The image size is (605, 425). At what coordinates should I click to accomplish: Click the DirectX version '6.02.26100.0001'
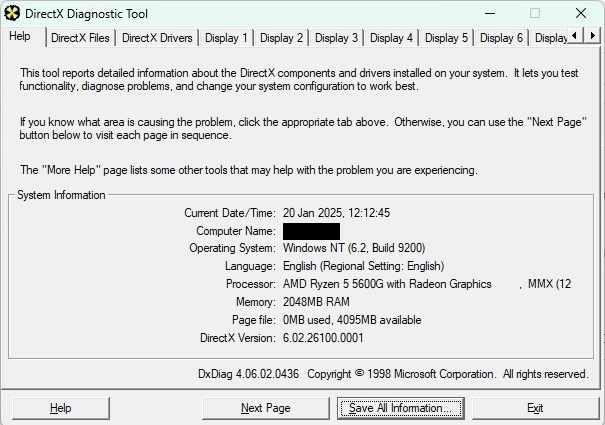point(323,338)
